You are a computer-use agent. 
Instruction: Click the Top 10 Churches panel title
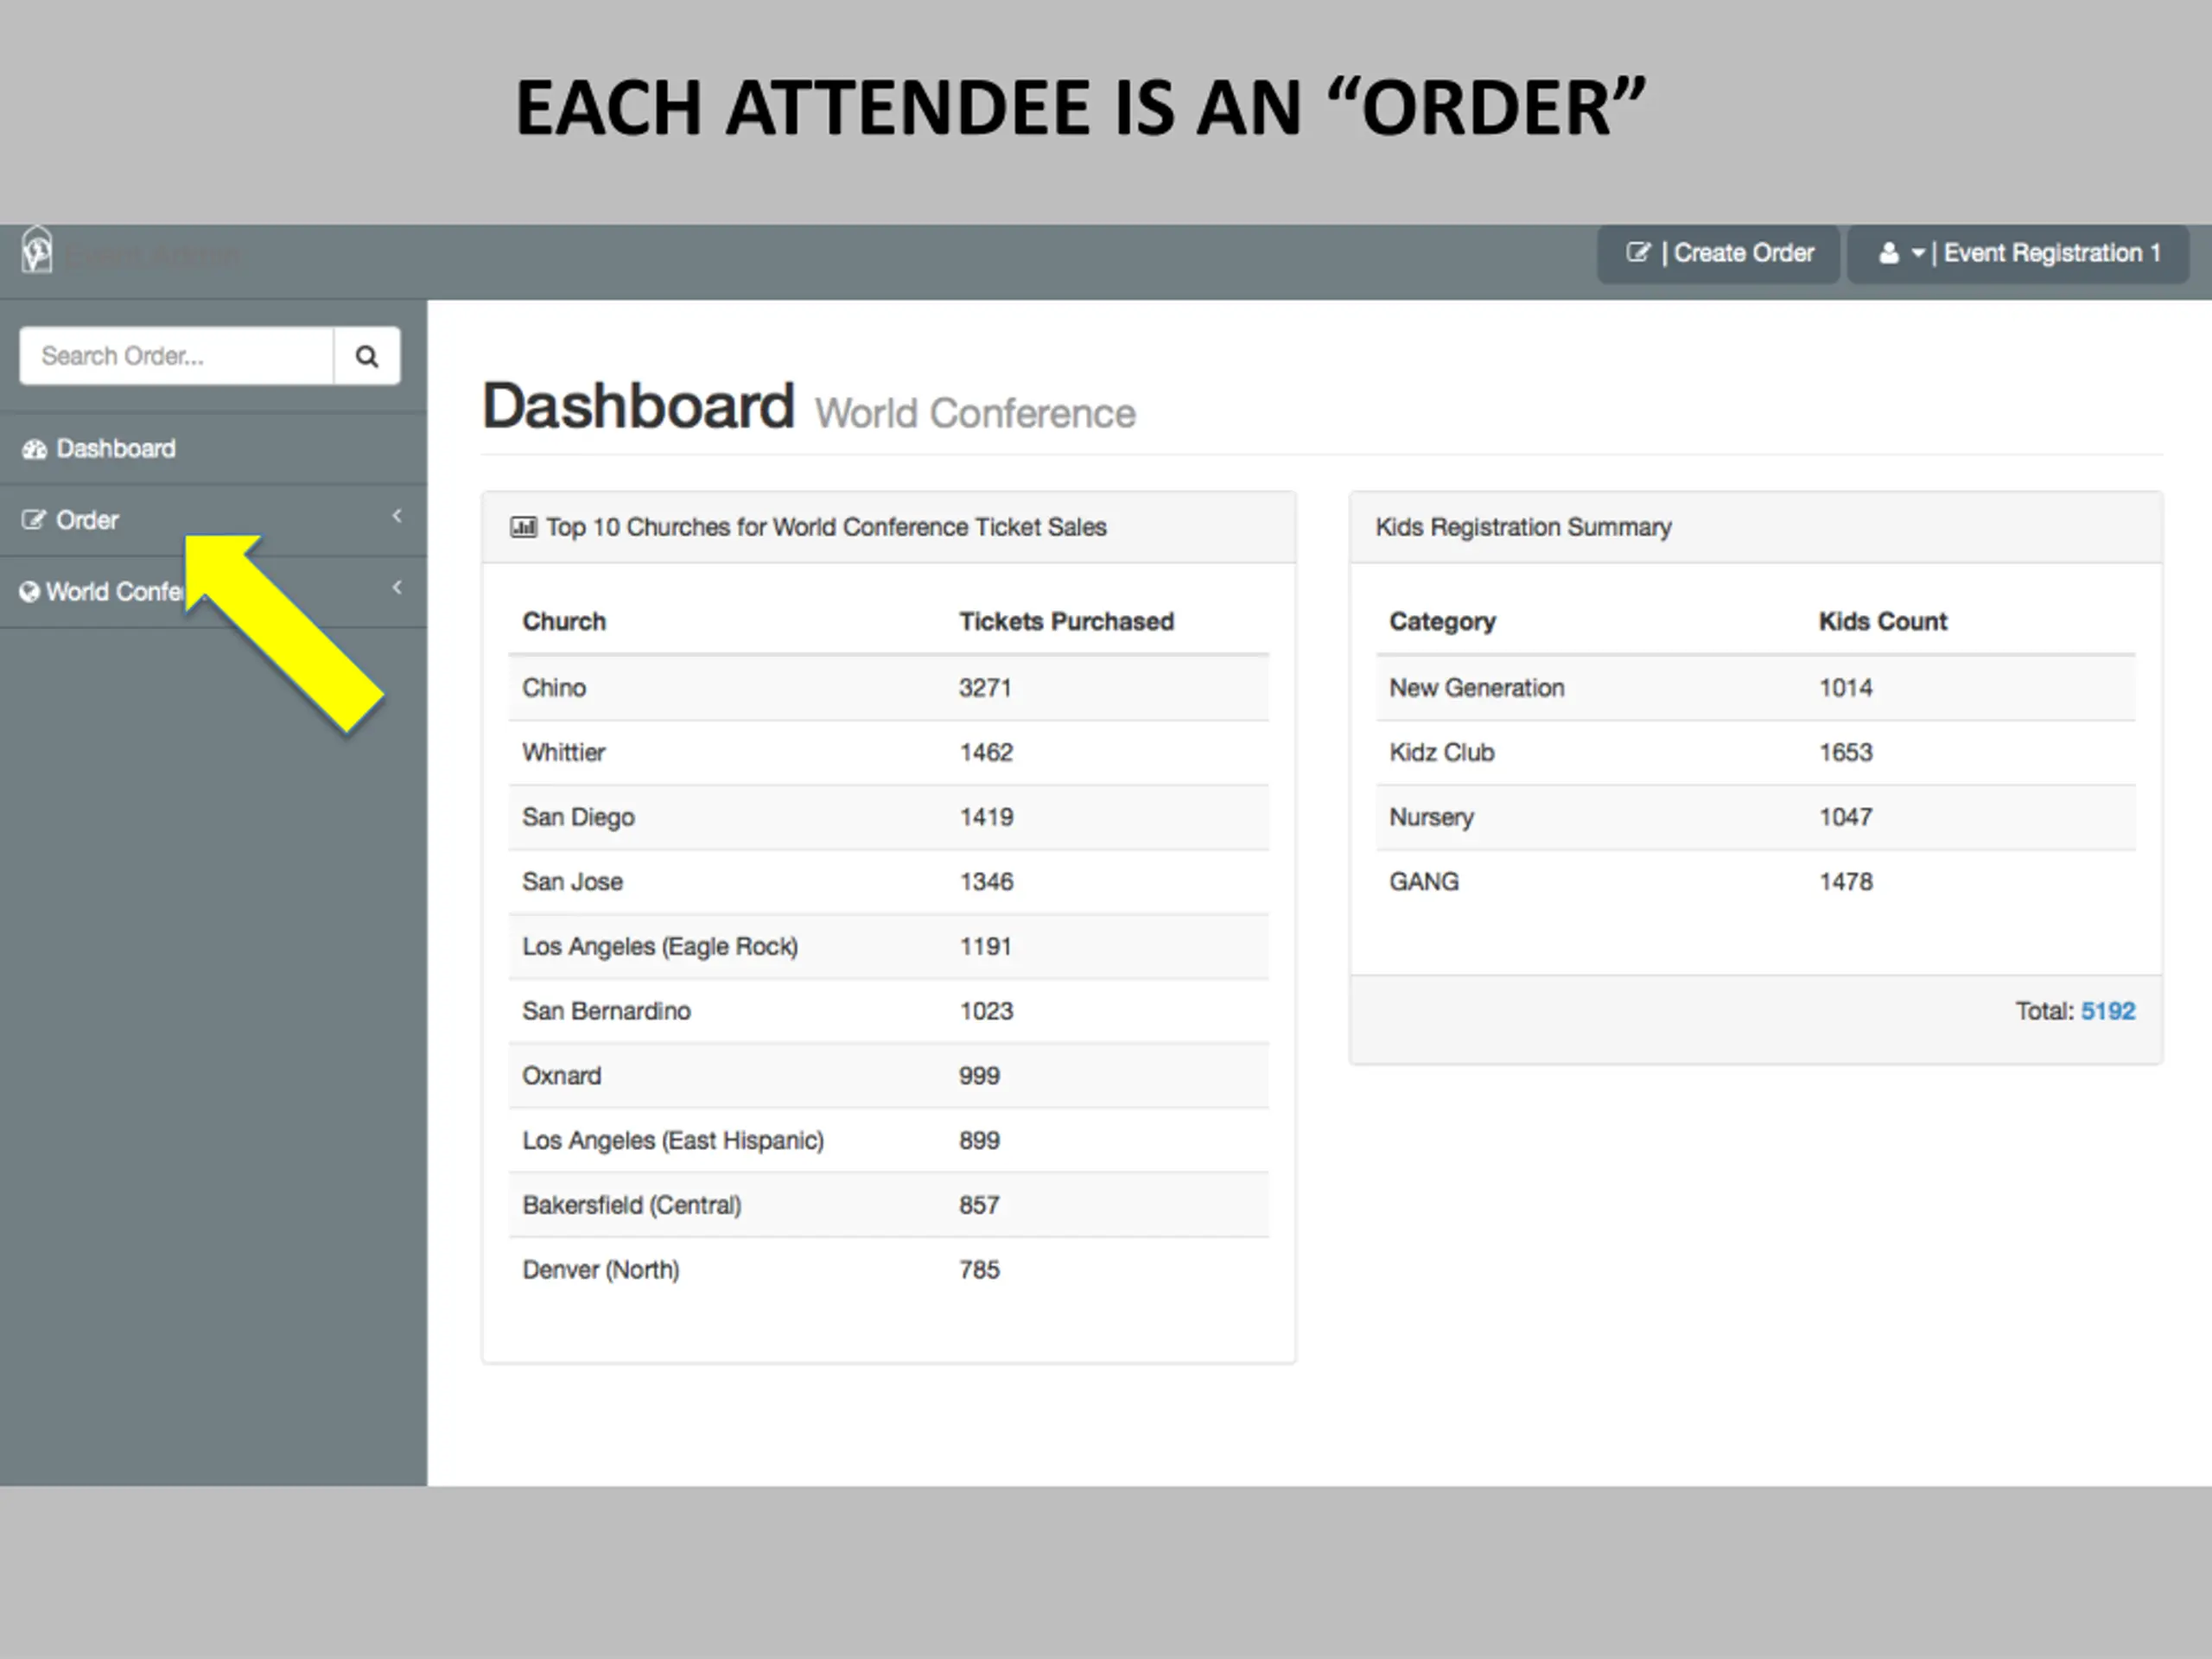[x=826, y=527]
